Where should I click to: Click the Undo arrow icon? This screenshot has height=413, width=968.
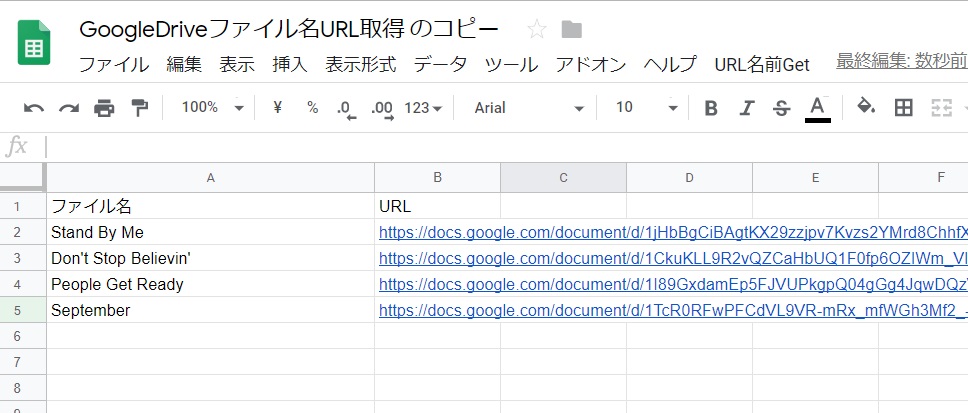(x=33, y=109)
